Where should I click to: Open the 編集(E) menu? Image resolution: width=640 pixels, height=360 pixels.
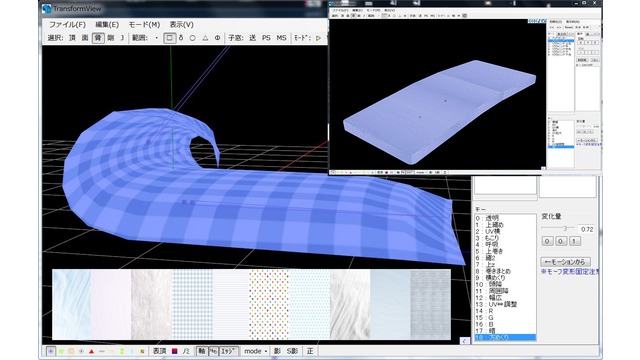tap(107, 24)
